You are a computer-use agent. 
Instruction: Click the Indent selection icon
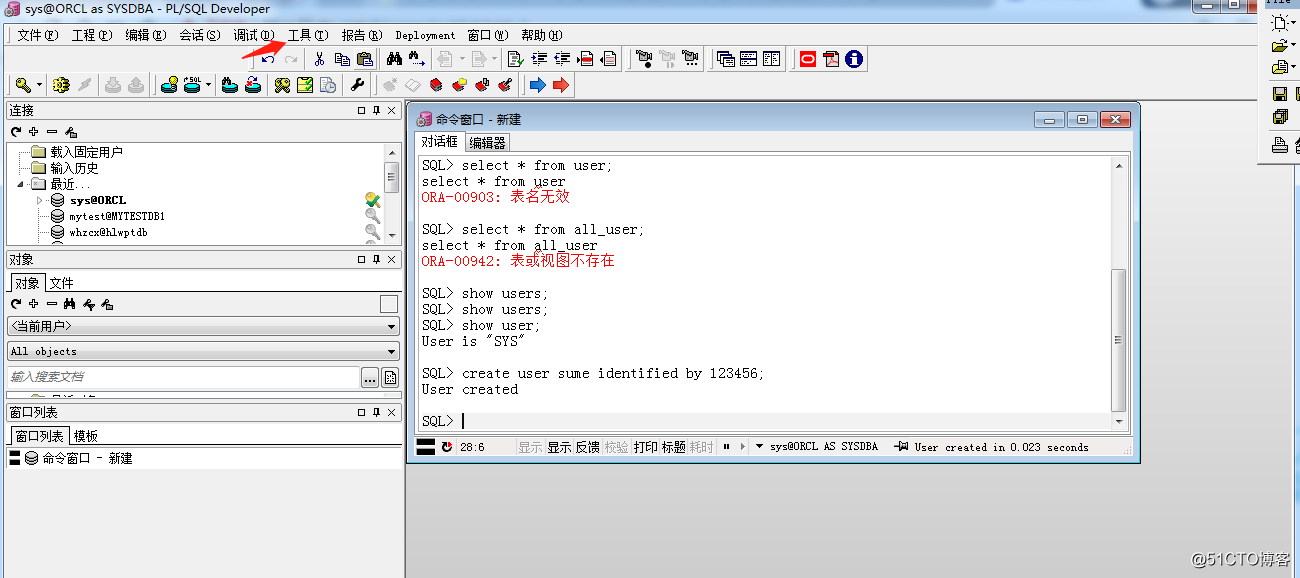tap(539, 59)
